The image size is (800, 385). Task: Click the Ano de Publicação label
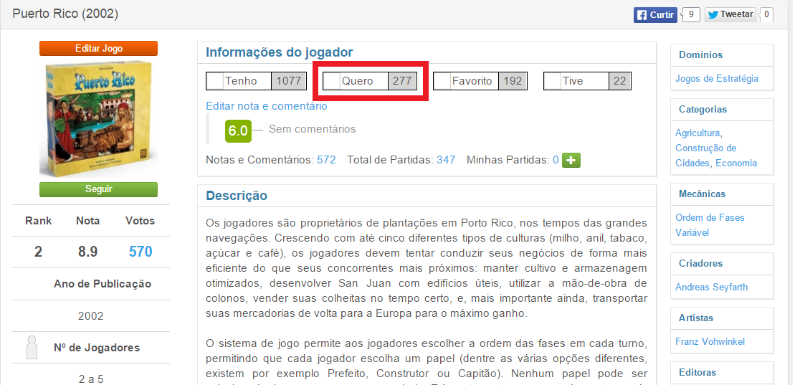pyautogui.click(x=103, y=284)
